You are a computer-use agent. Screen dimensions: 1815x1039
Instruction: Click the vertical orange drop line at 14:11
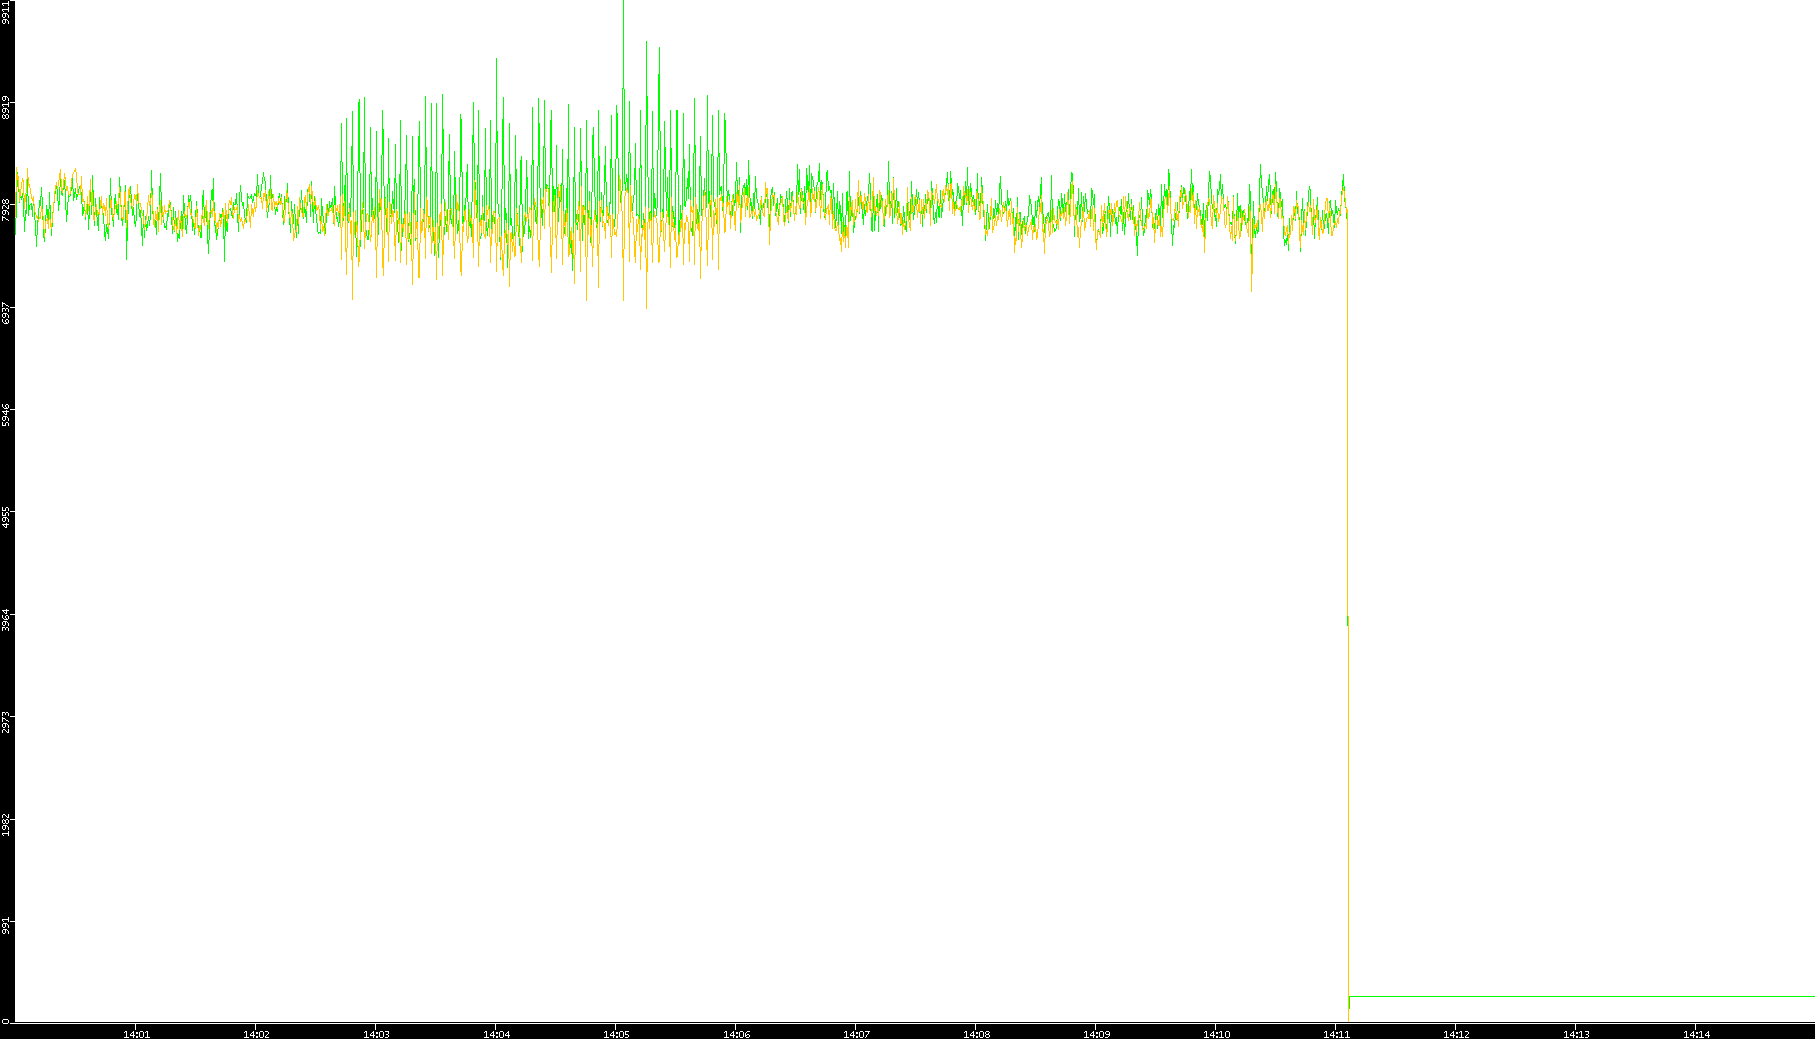click(x=1349, y=800)
